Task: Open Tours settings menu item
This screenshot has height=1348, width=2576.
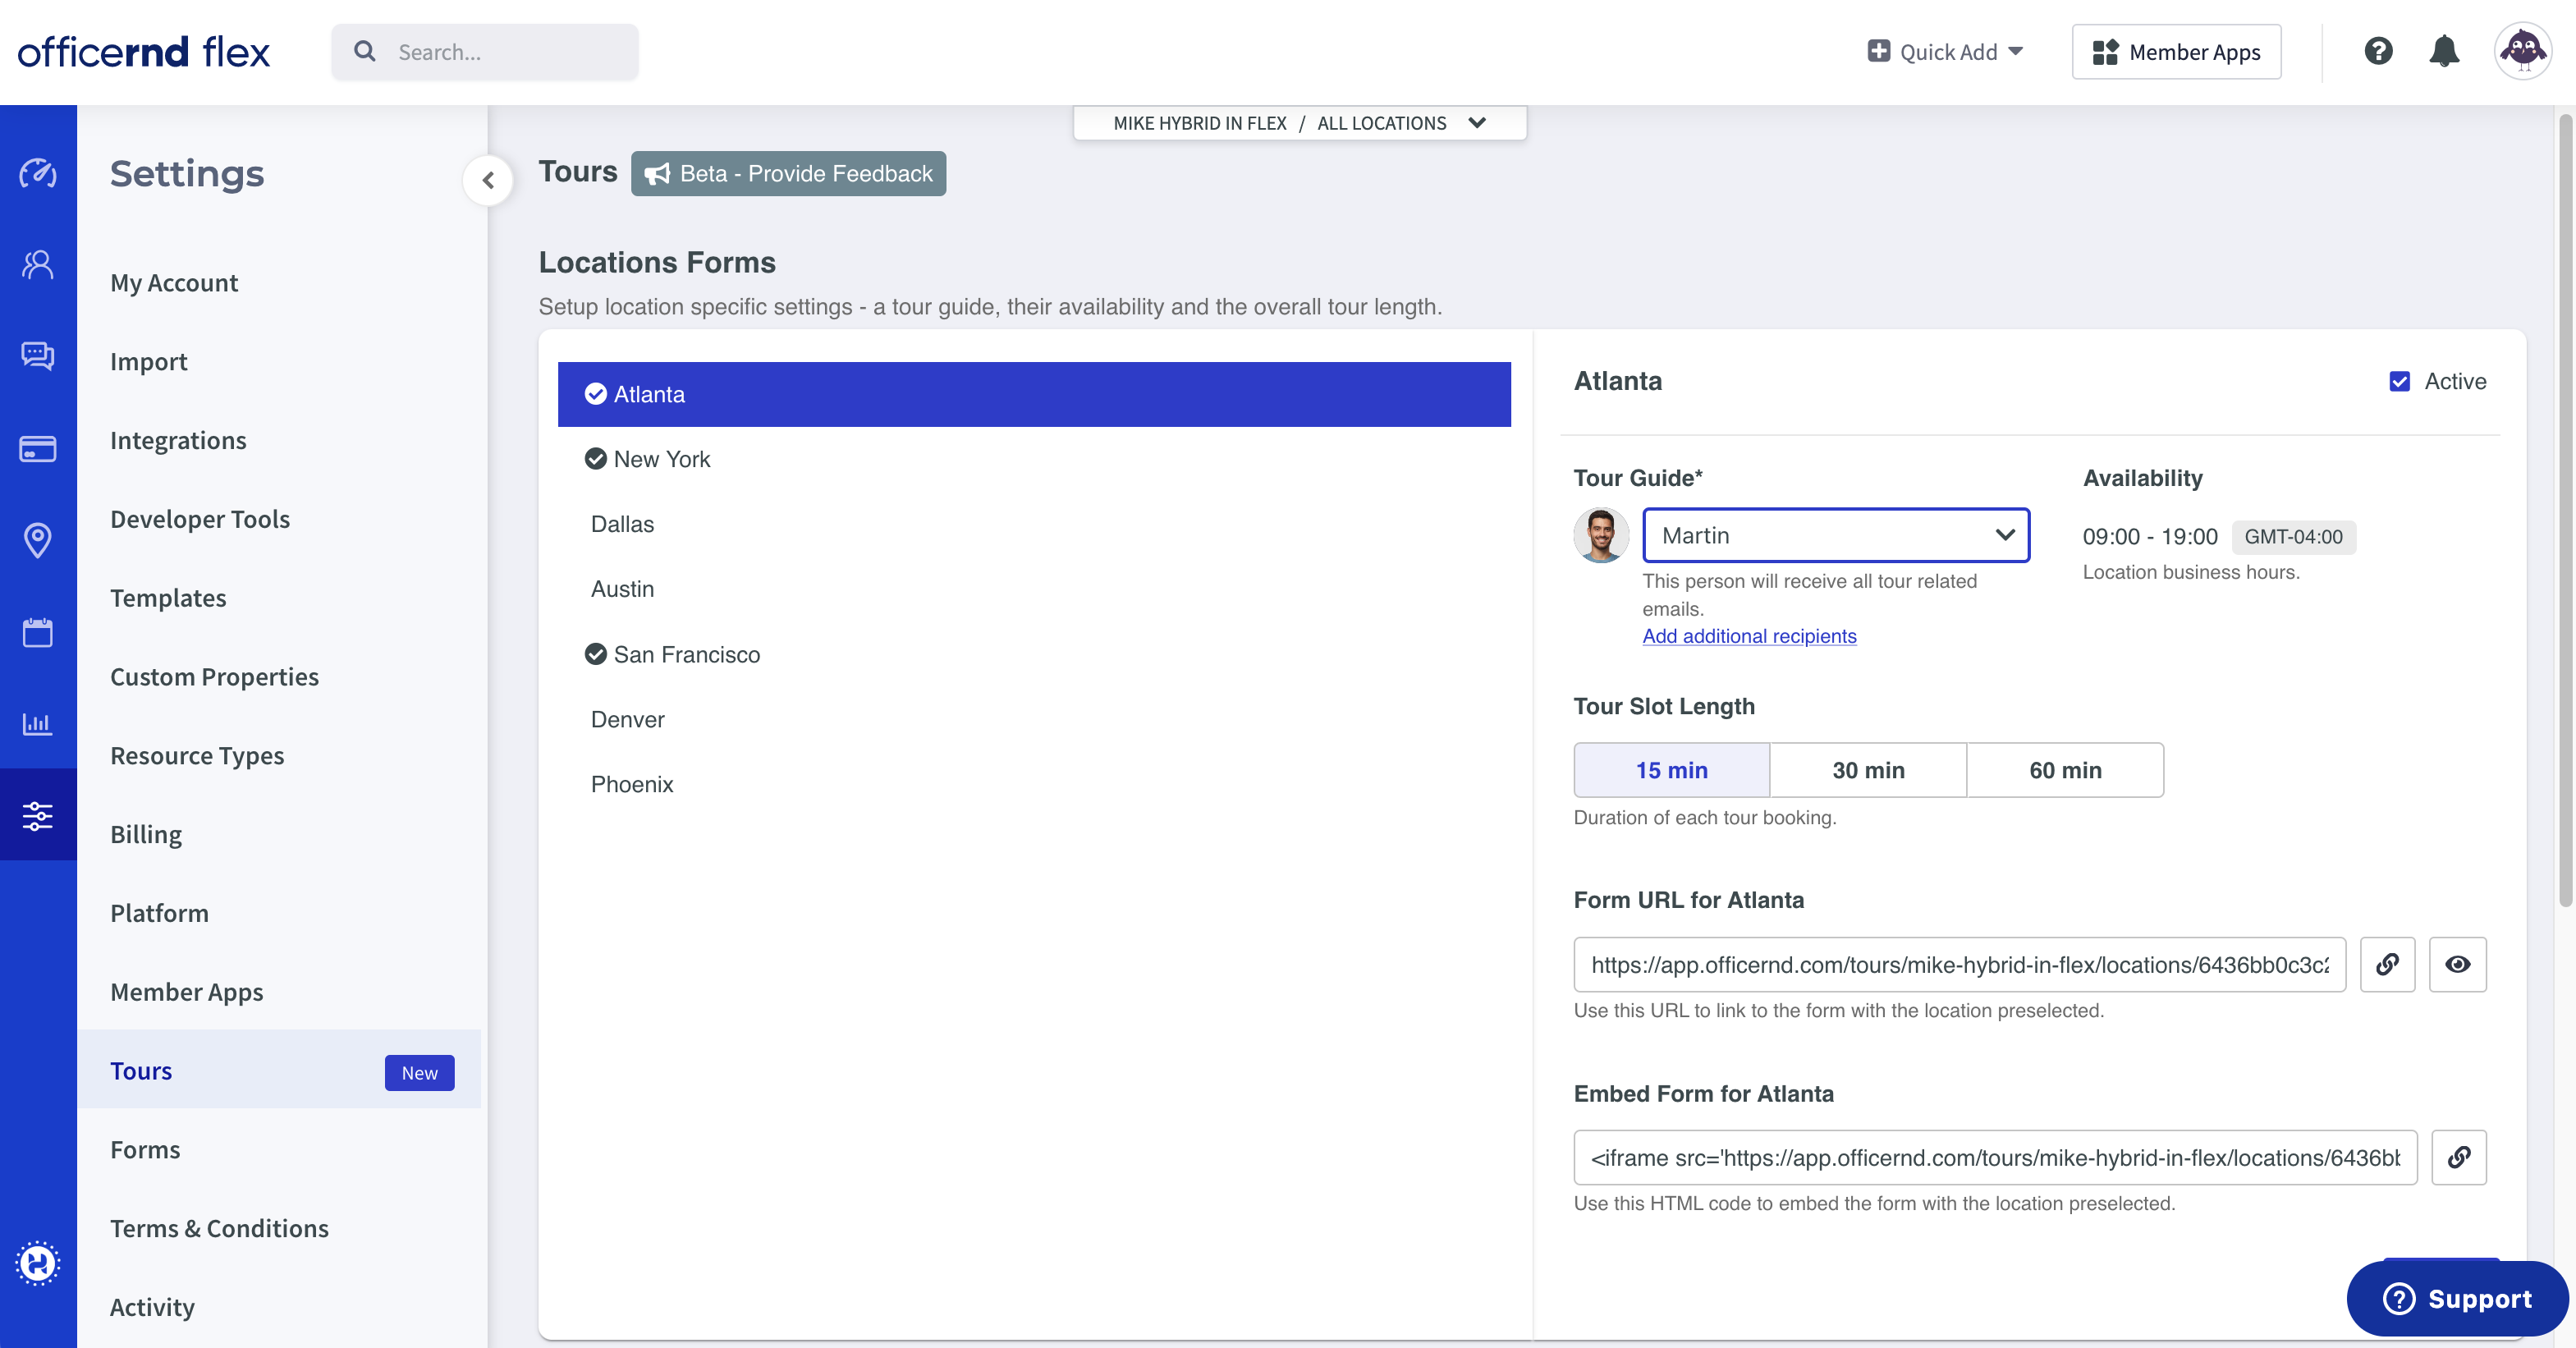Action: [279, 1070]
